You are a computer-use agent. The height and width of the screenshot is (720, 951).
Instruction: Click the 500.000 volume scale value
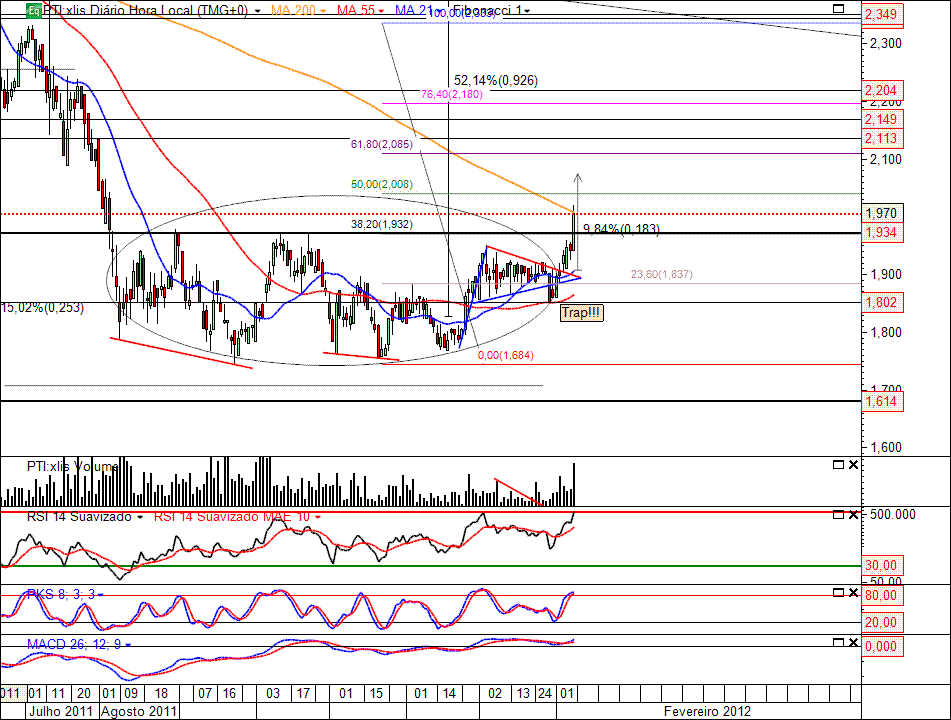(893, 514)
